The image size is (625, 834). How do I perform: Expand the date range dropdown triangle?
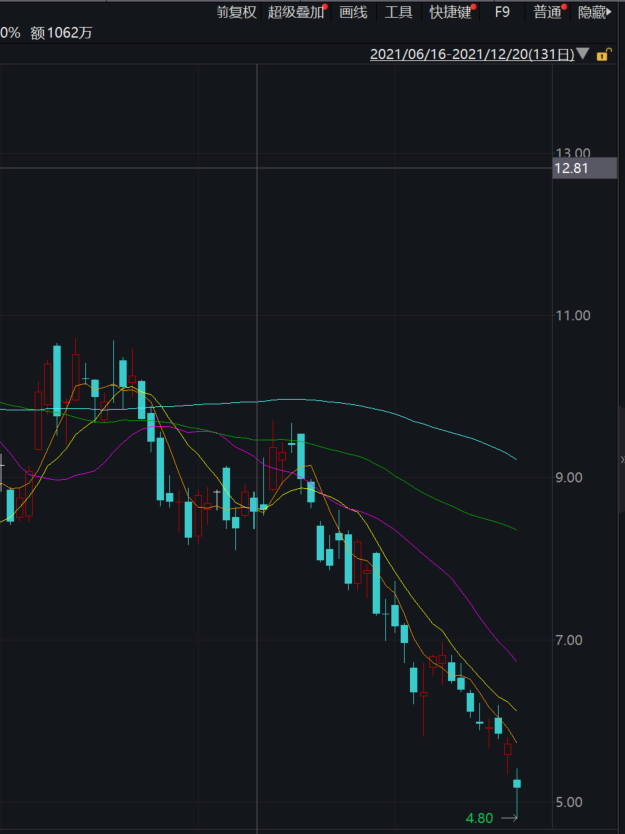point(583,54)
